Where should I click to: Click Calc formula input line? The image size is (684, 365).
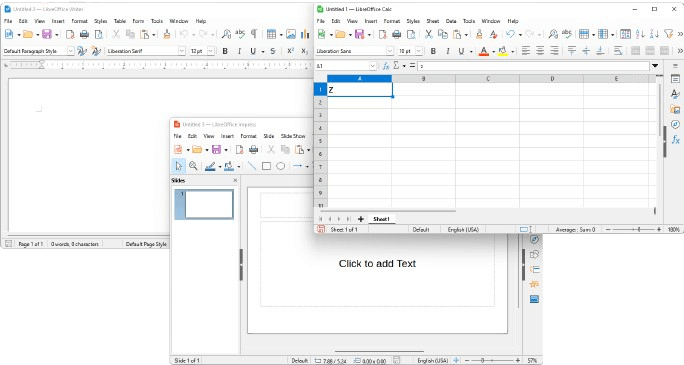click(x=534, y=66)
